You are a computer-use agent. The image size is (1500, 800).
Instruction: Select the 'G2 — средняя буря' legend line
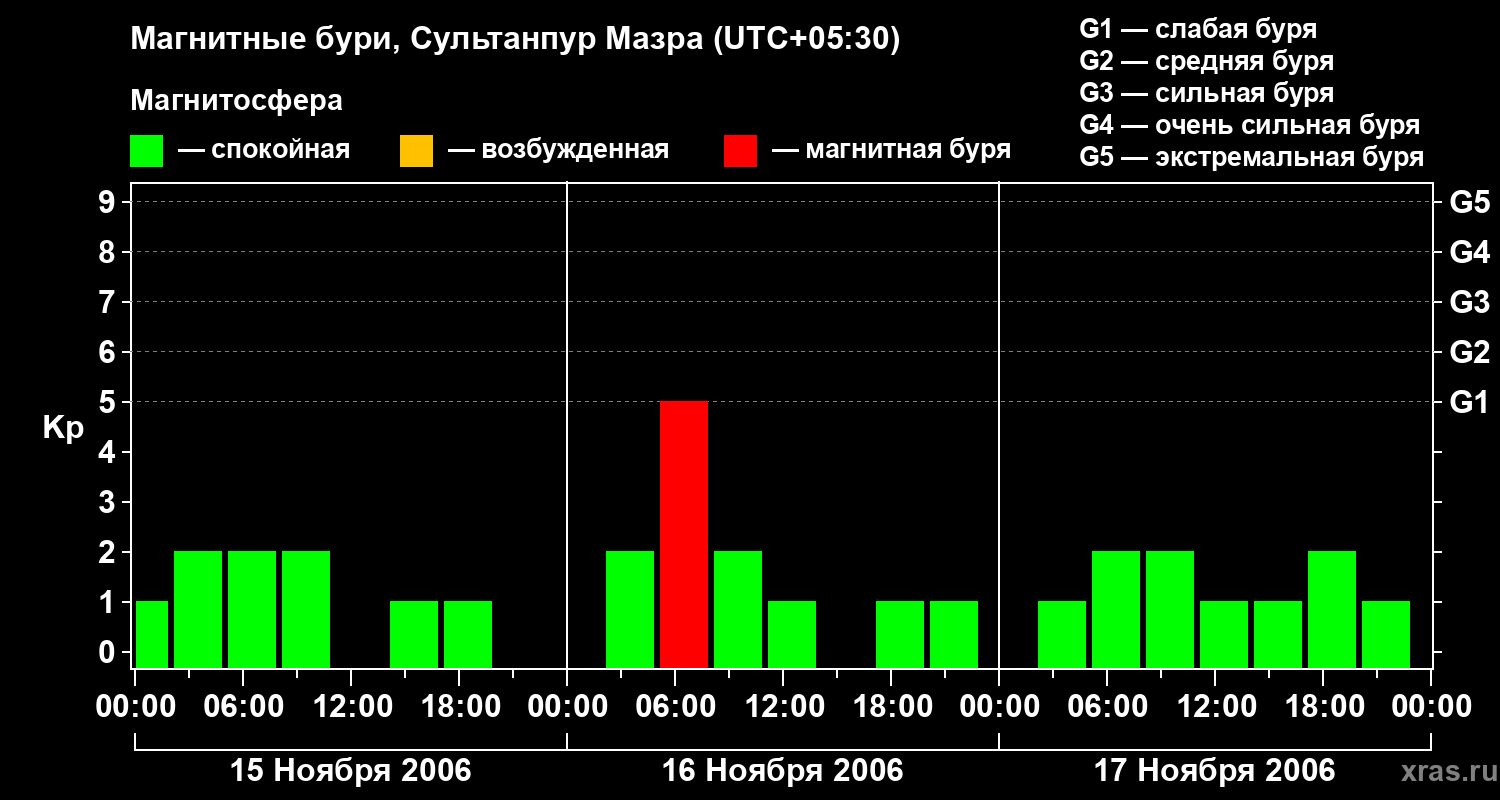click(x=1207, y=61)
